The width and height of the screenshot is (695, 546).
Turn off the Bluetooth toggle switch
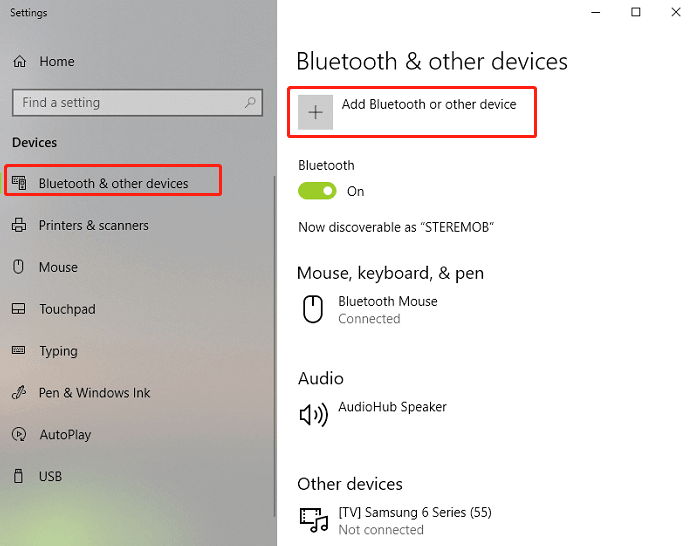[x=317, y=191]
